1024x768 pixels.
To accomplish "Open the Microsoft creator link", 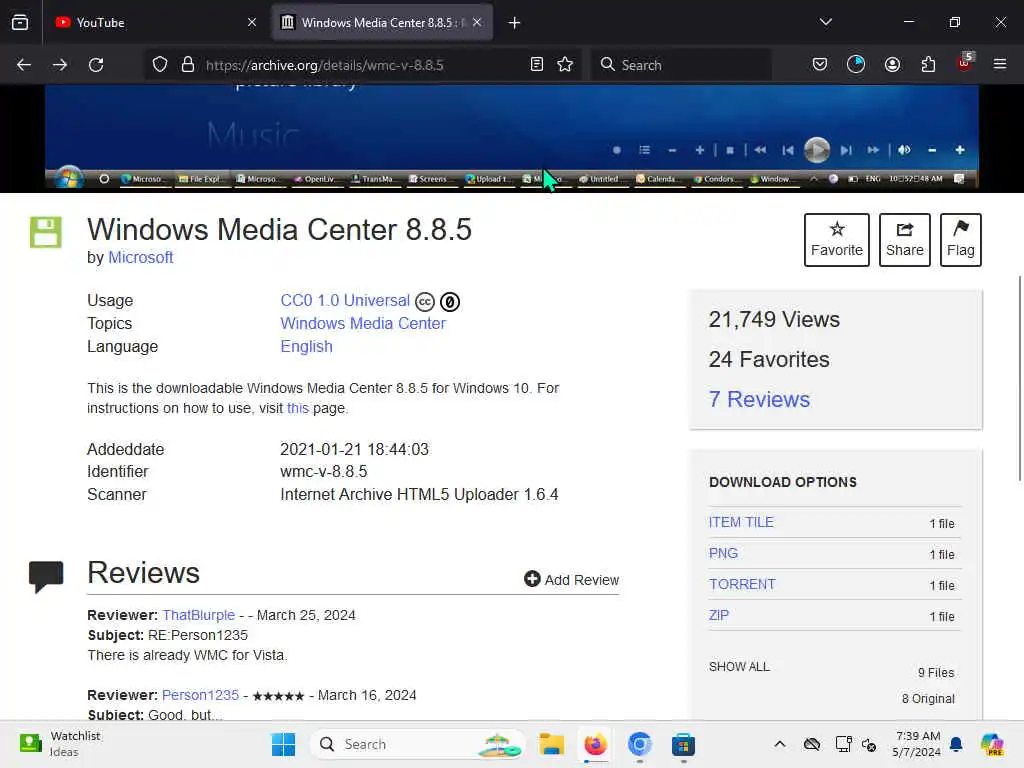I will (x=140, y=257).
